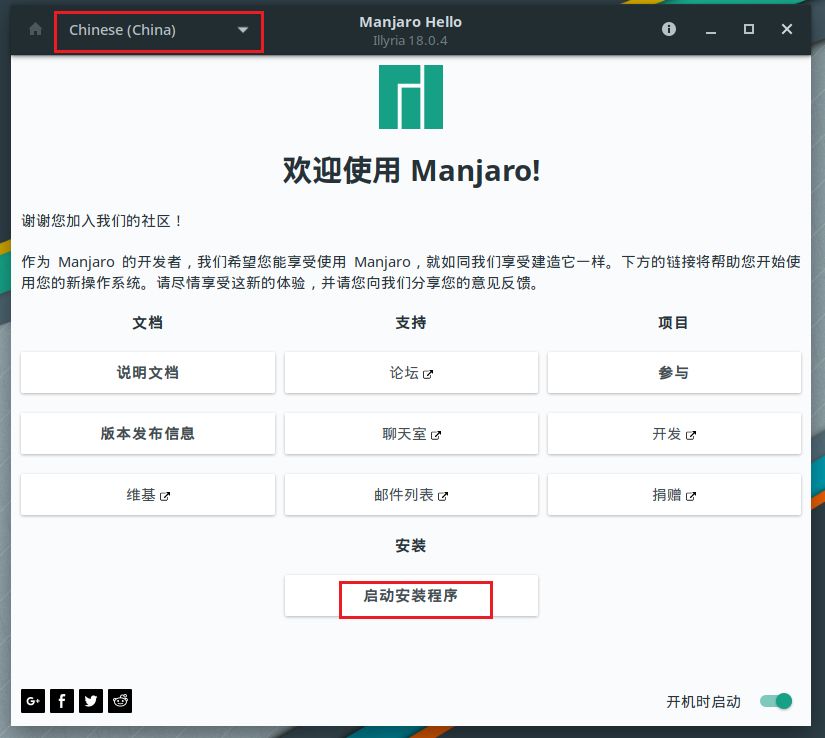This screenshot has width=825, height=738.
Task: Open Manjaro's Google+ page icon
Action: pyautogui.click(x=32, y=701)
